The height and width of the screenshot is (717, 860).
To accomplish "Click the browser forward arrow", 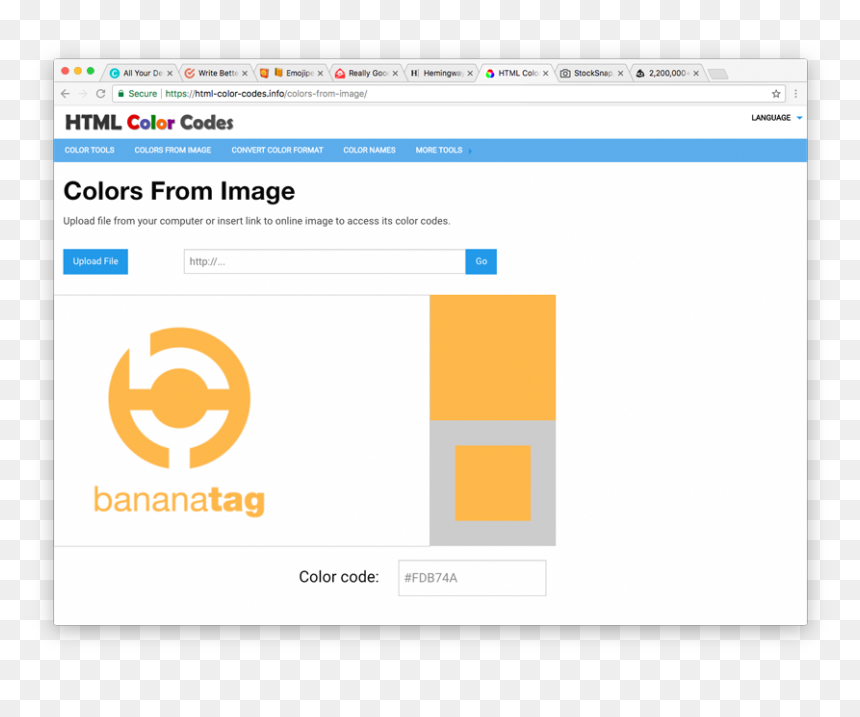I will click(x=83, y=94).
